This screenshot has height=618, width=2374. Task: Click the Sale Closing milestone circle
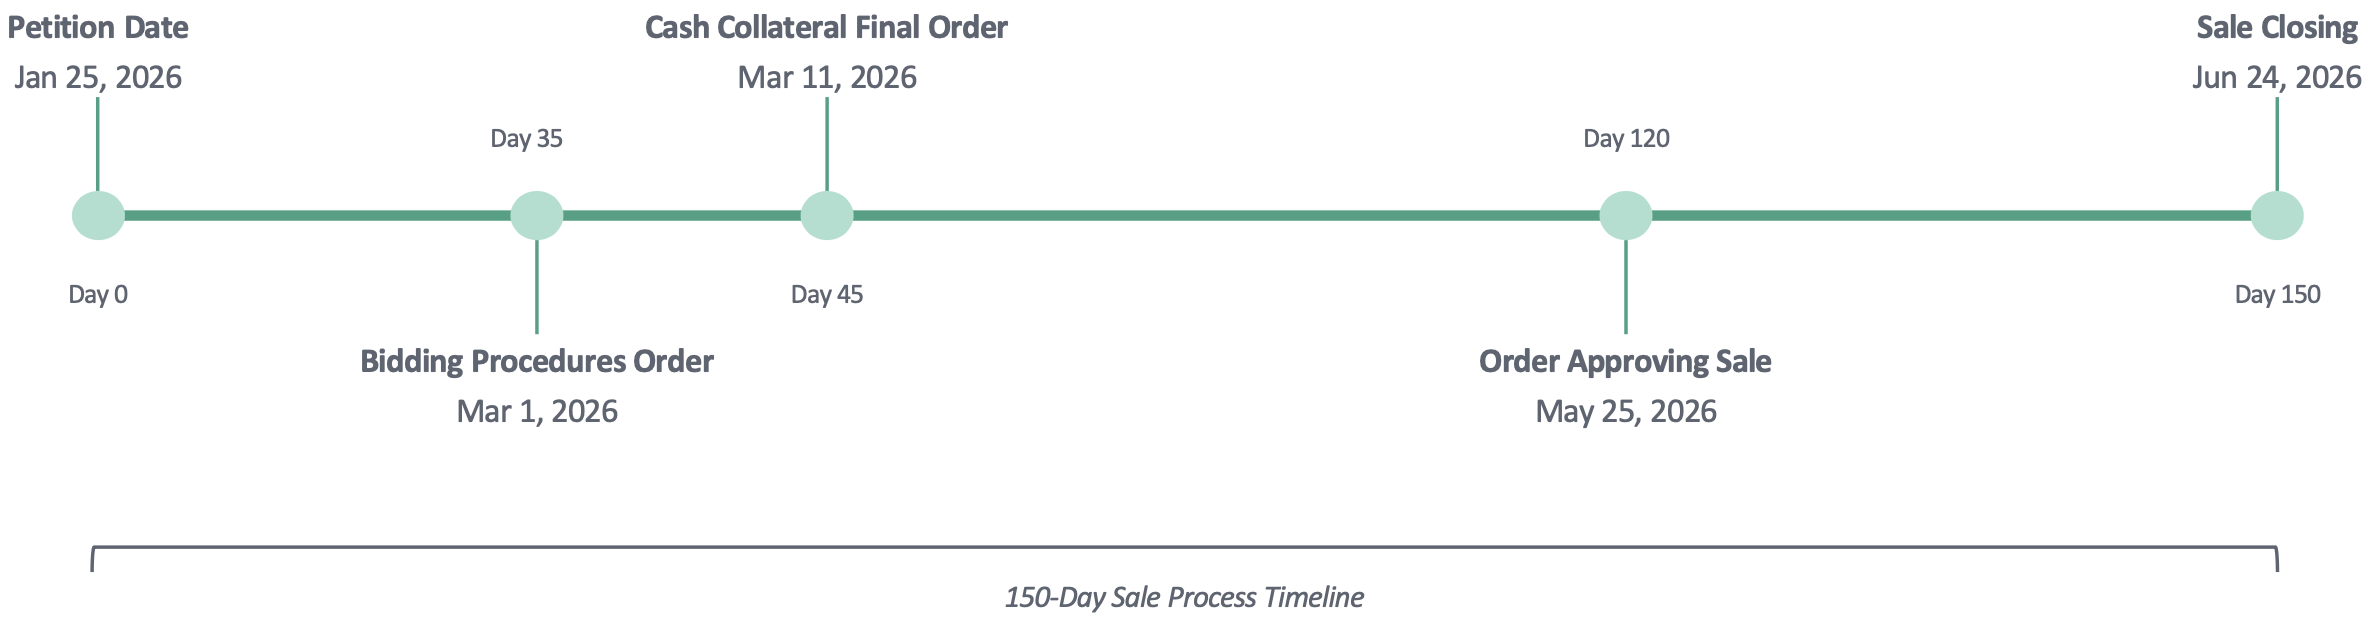click(2277, 215)
